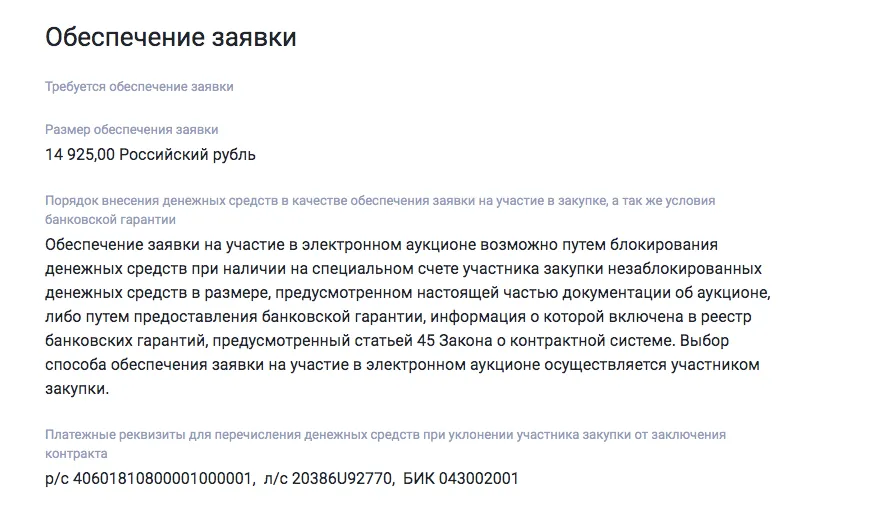884x522 pixels.
Task: Click paragraph line starting Обеспечение заявки на участие
Action: click(x=381, y=245)
